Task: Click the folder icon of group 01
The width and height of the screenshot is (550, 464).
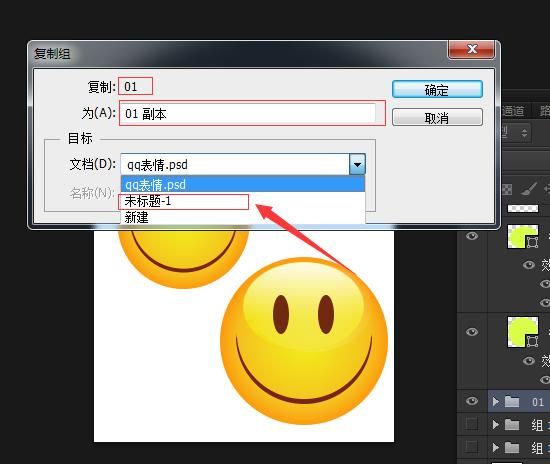Action: [x=512, y=402]
